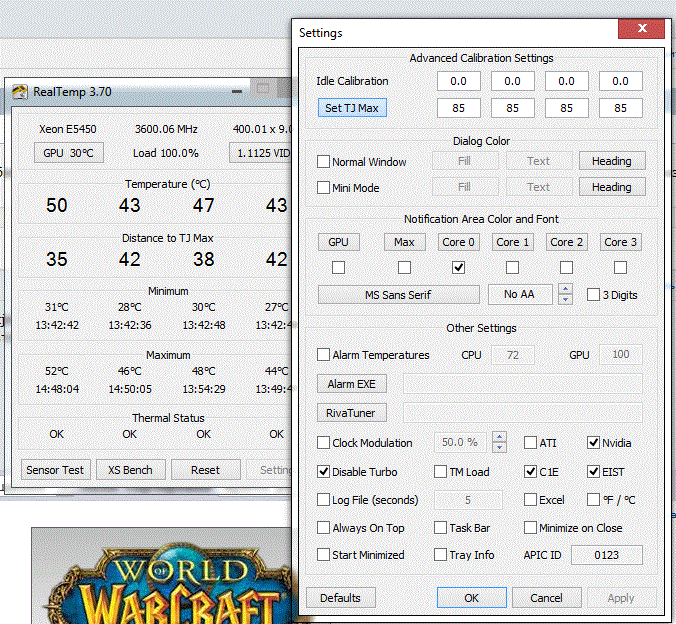Close the Settings dialog with the X button

click(642, 28)
